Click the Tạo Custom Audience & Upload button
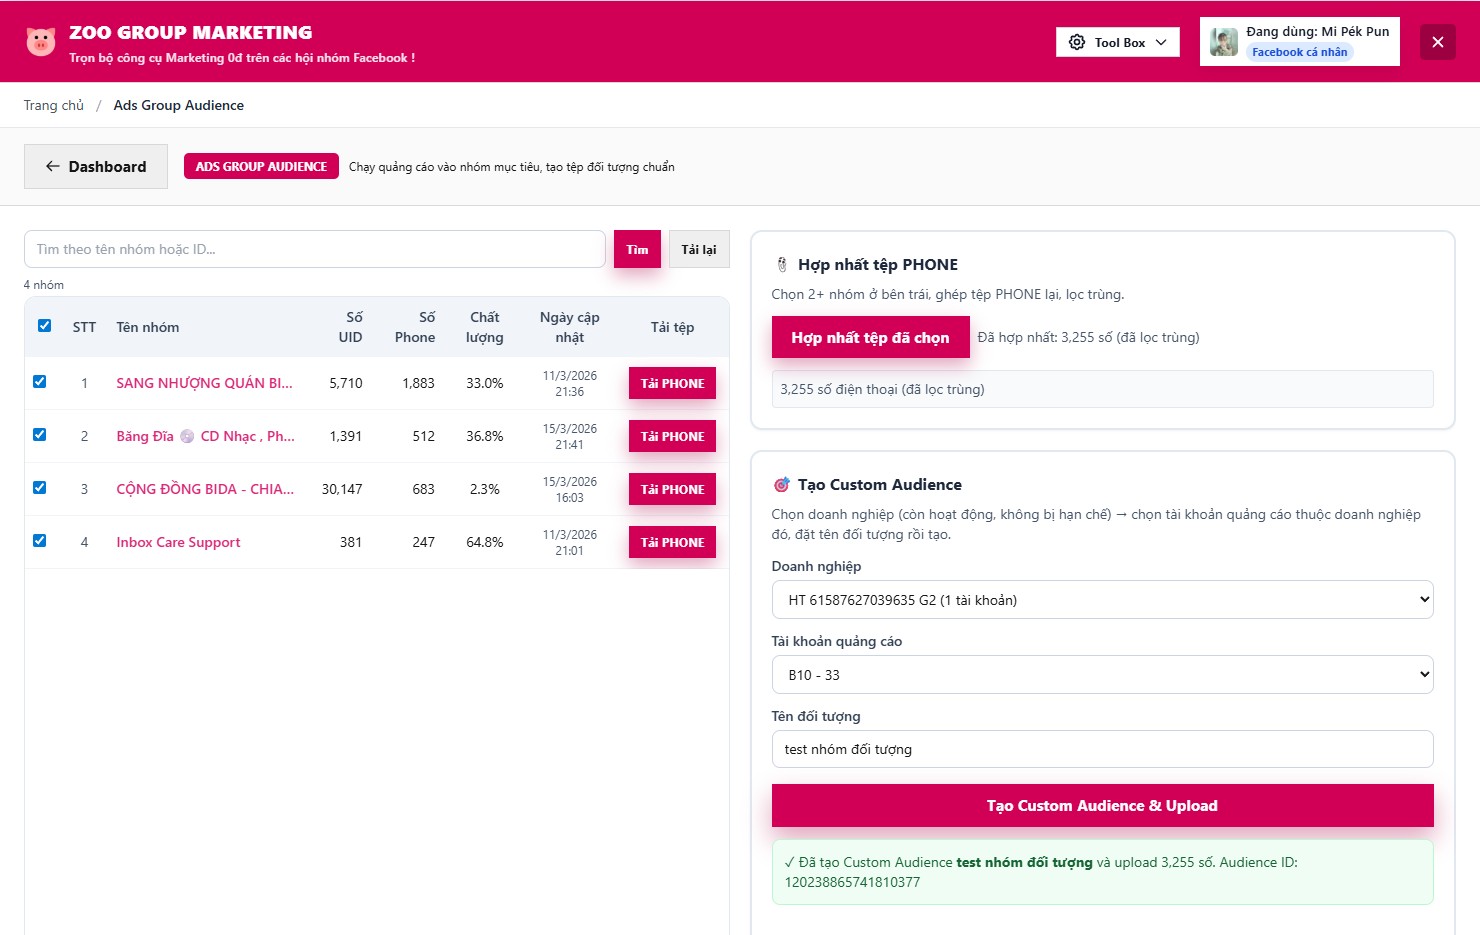The height and width of the screenshot is (935, 1480). pyautogui.click(x=1102, y=806)
